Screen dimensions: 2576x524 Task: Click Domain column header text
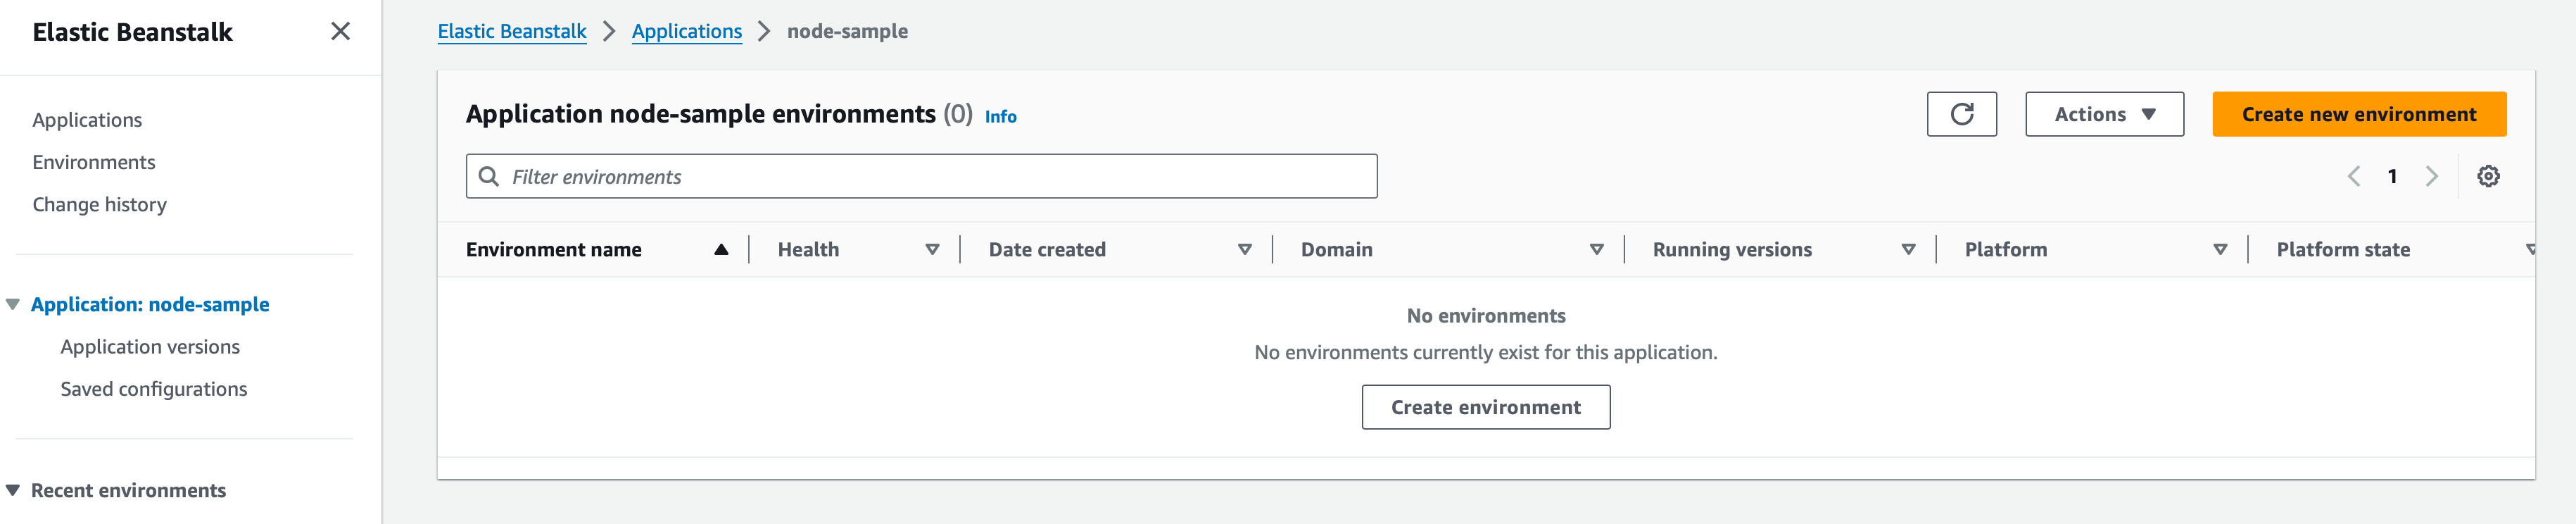(1336, 250)
